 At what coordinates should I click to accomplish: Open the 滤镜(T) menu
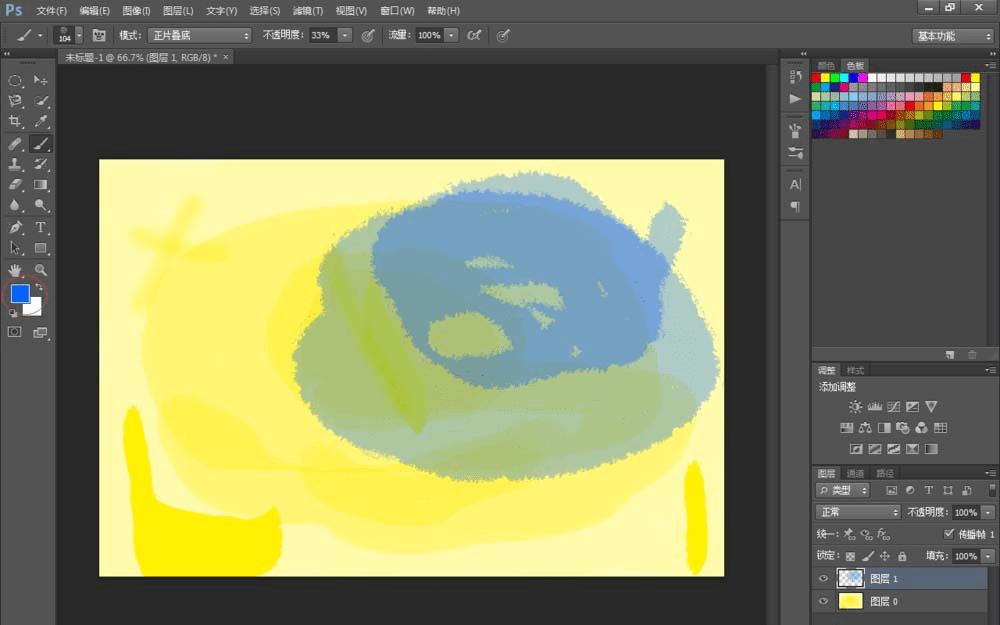(307, 10)
